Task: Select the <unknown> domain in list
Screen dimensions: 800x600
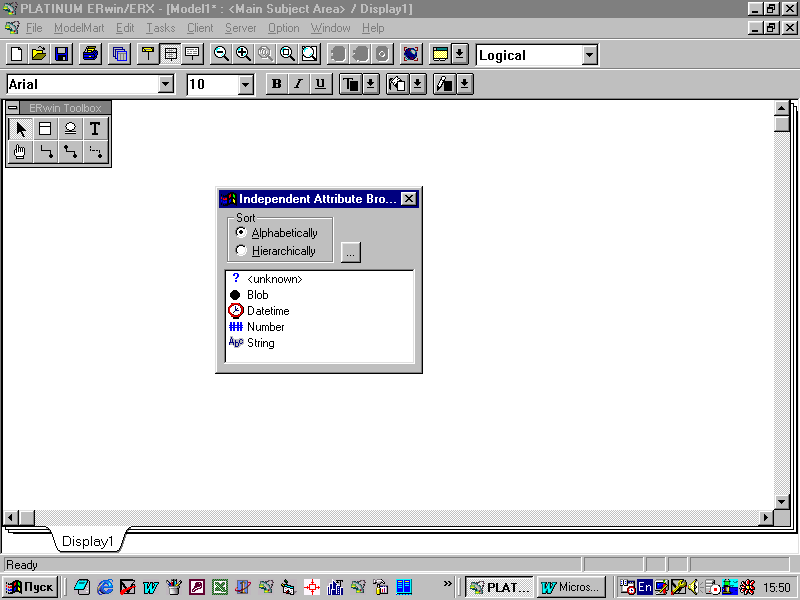Action: (x=319, y=279)
